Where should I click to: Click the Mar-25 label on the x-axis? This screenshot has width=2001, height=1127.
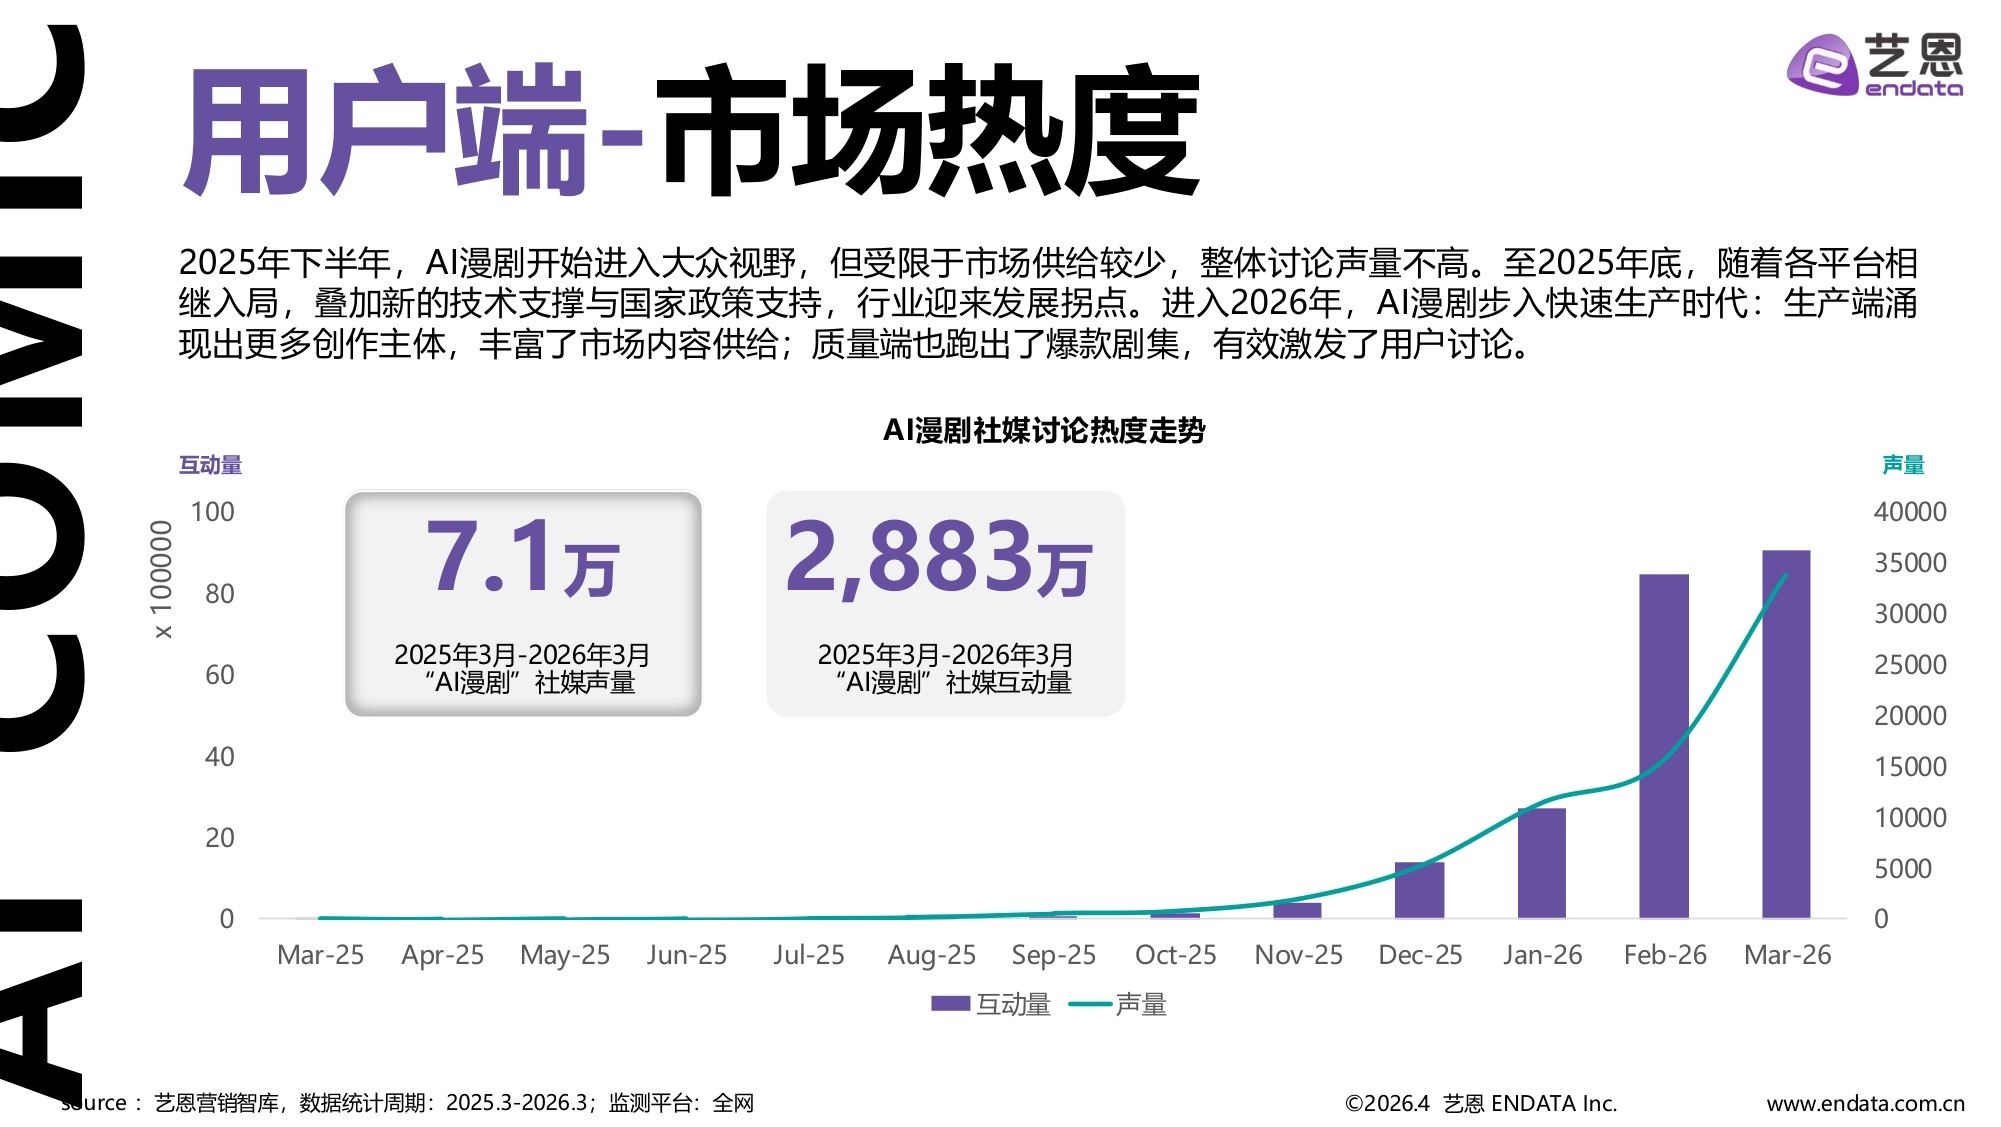click(323, 955)
